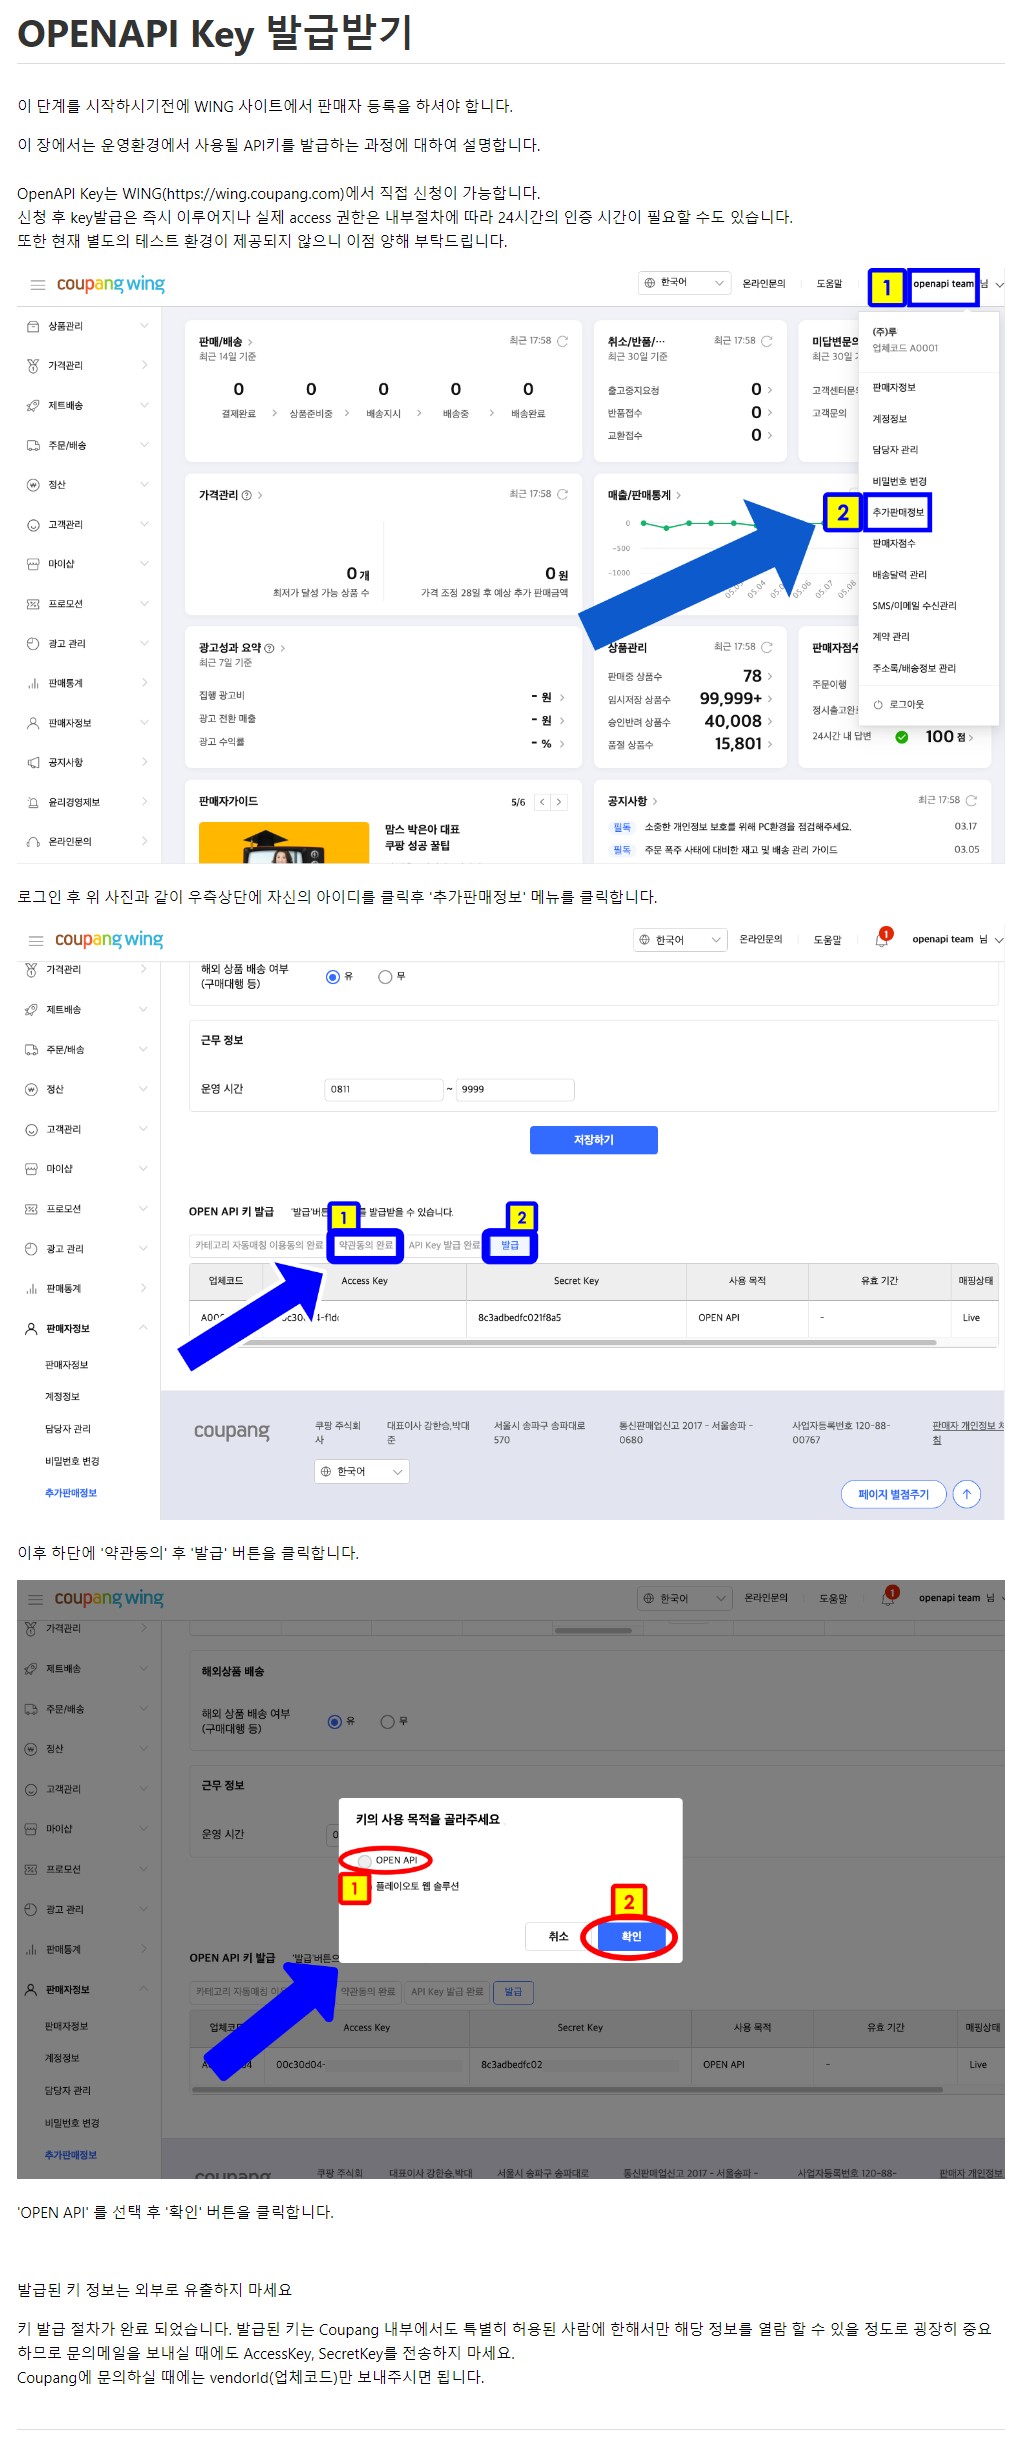Select 비밀번호 변경 in the account dropdown menu
The height and width of the screenshot is (2444, 1025).
click(899, 482)
